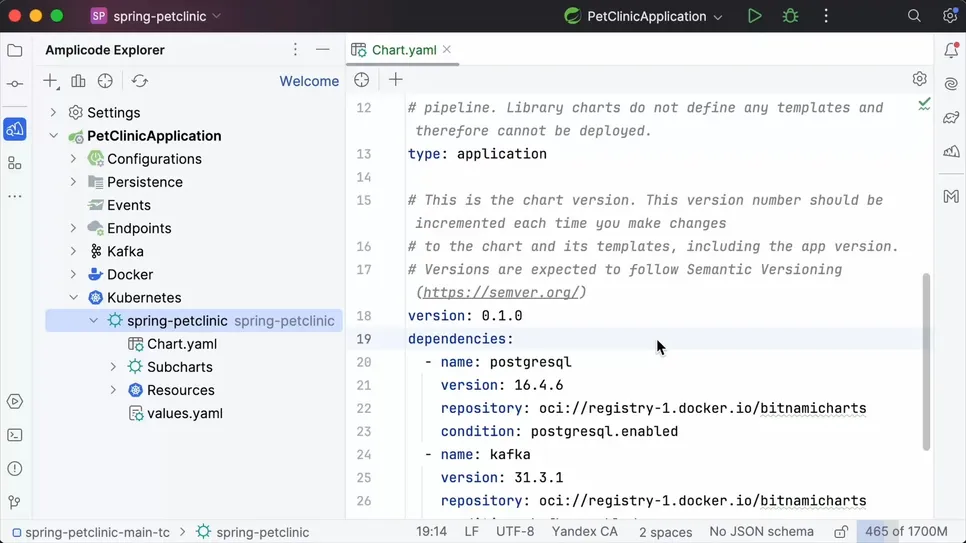Click the green inspection checkmark widget
966x543 pixels.
point(924,104)
